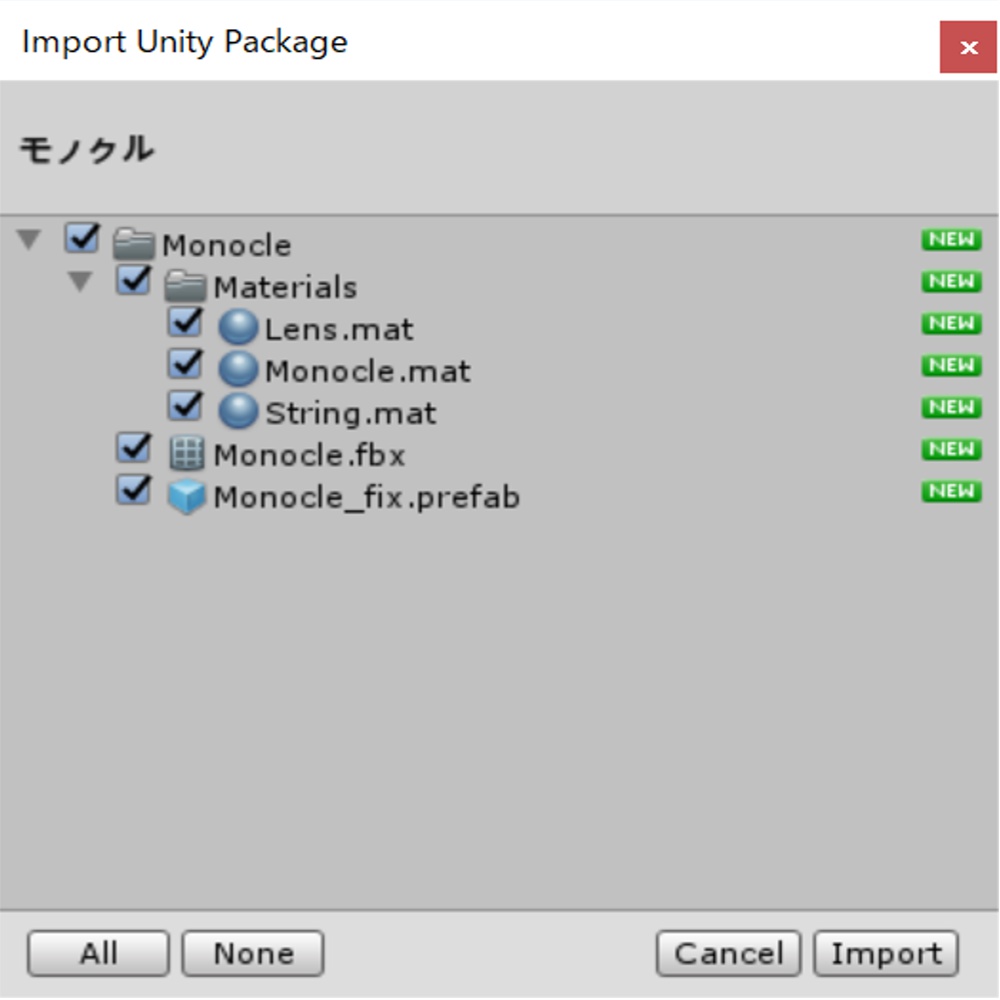The image size is (1000, 1000).
Task: Collapse the Monocle root folder arrow
Action: pos(30,240)
